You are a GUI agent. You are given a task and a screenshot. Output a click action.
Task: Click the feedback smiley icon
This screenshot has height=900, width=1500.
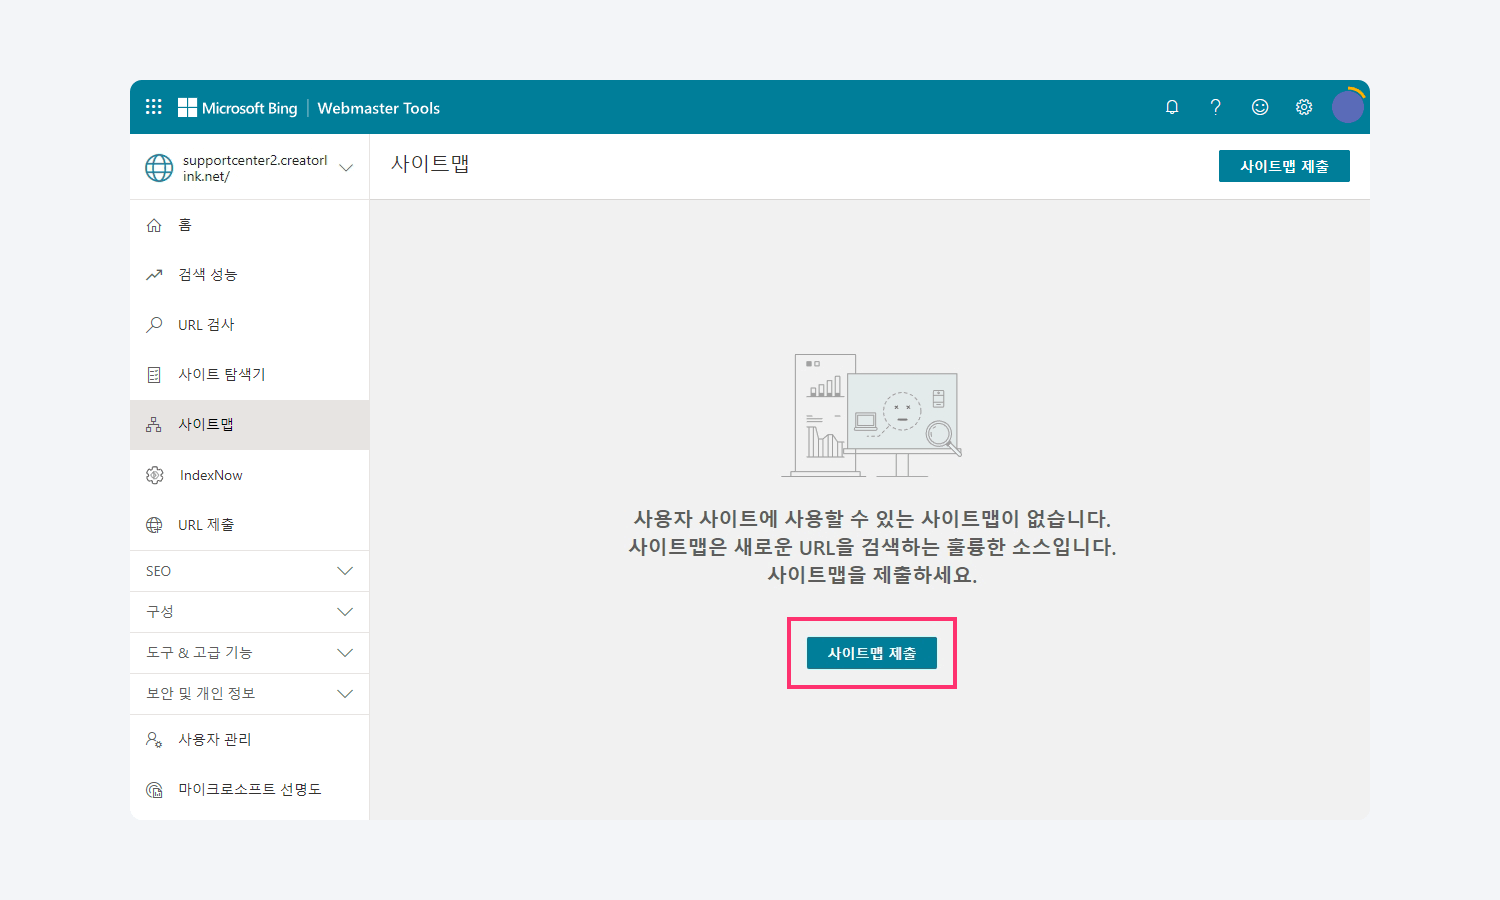(x=1260, y=107)
